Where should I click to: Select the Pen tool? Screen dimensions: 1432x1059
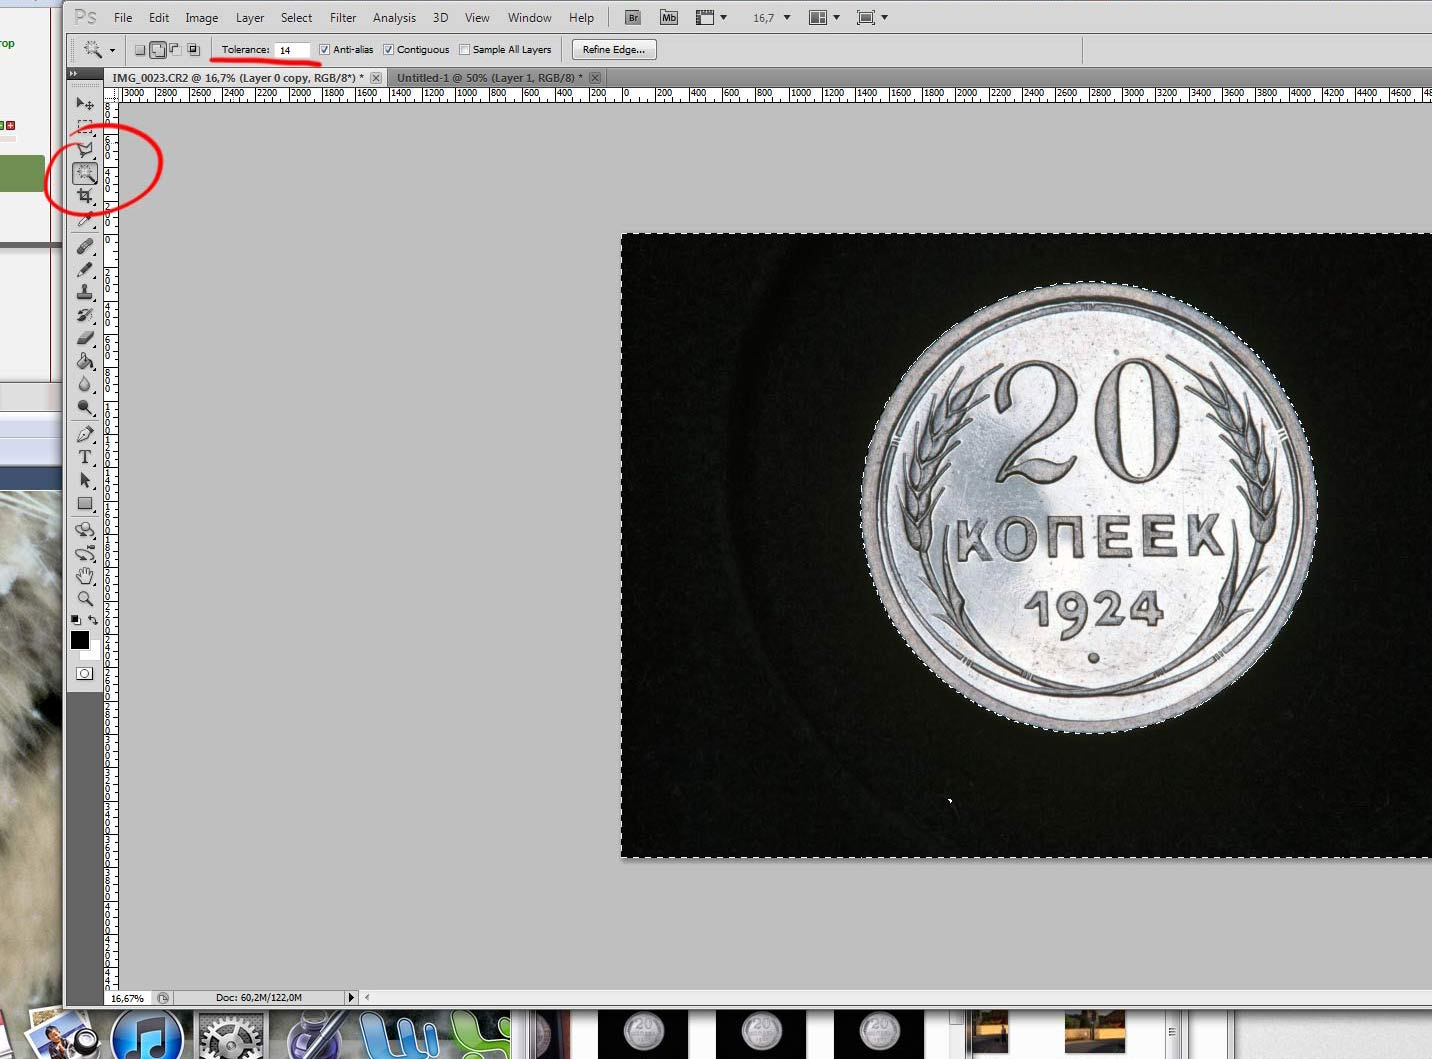coord(85,434)
